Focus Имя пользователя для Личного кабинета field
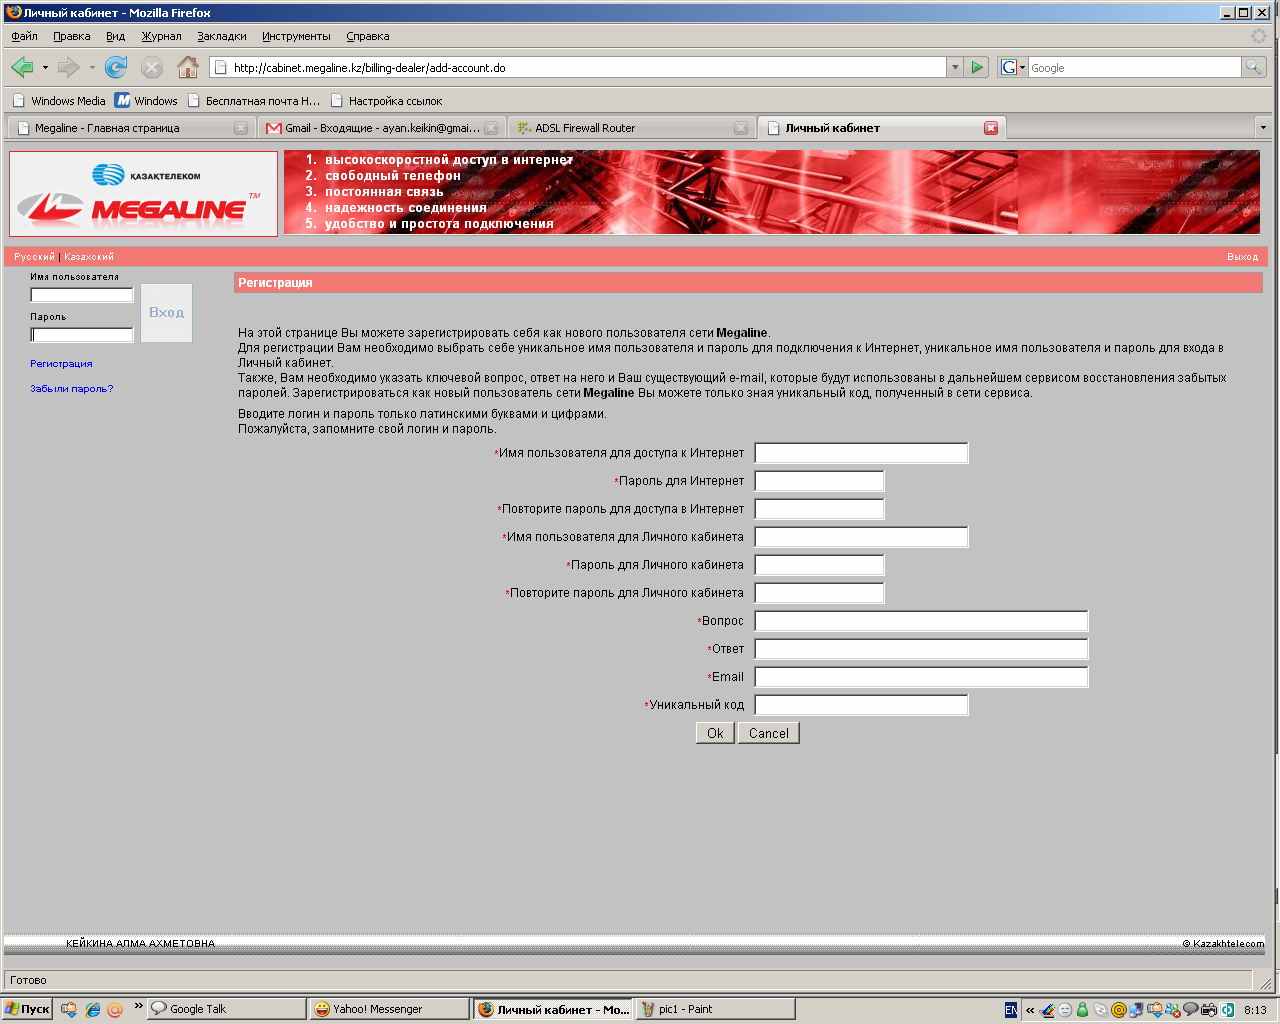This screenshot has height=1024, width=1280. click(x=861, y=537)
